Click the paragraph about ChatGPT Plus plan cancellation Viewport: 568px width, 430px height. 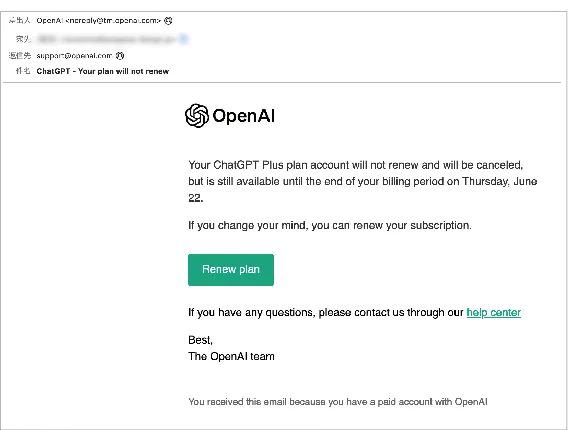[x=363, y=181]
